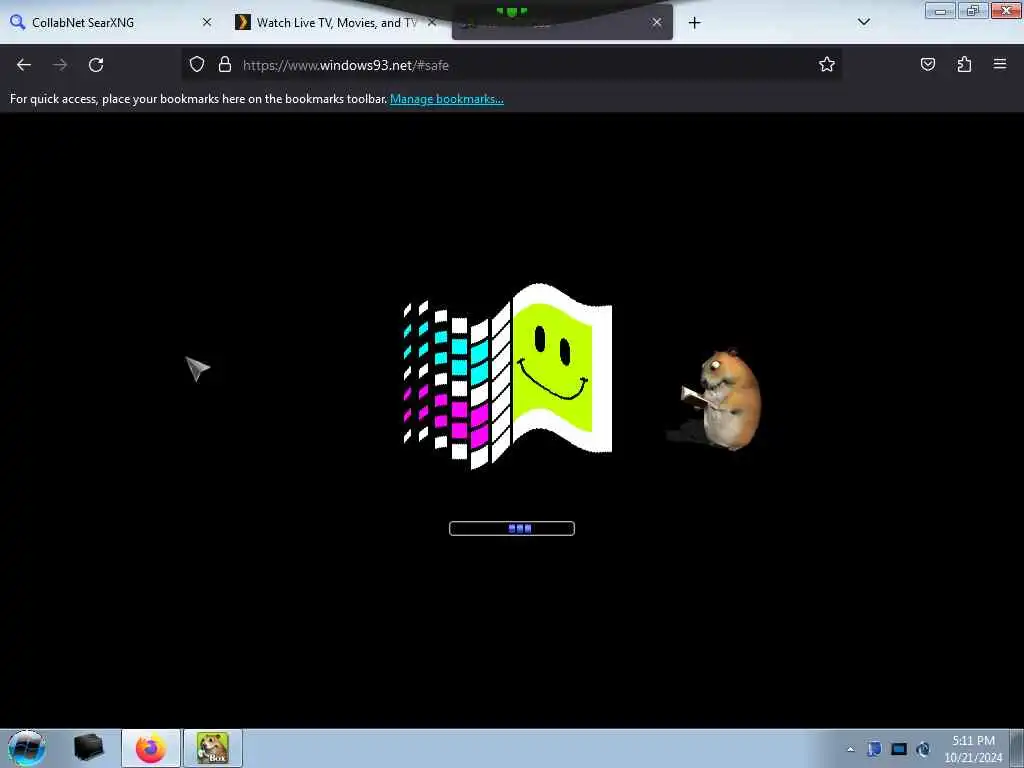The height and width of the screenshot is (768, 1024).
Task: Close the CollabNet SearXNG tab
Action: tap(207, 22)
